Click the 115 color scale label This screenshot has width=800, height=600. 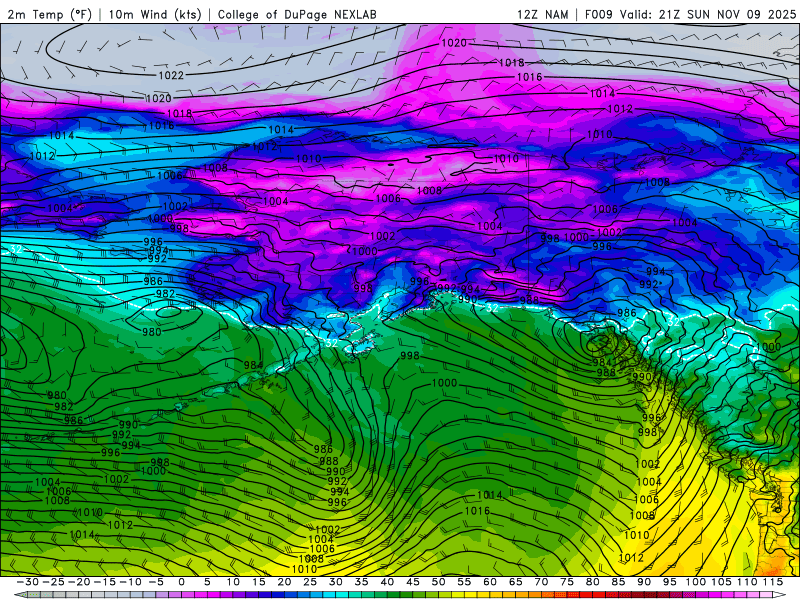tap(773, 582)
